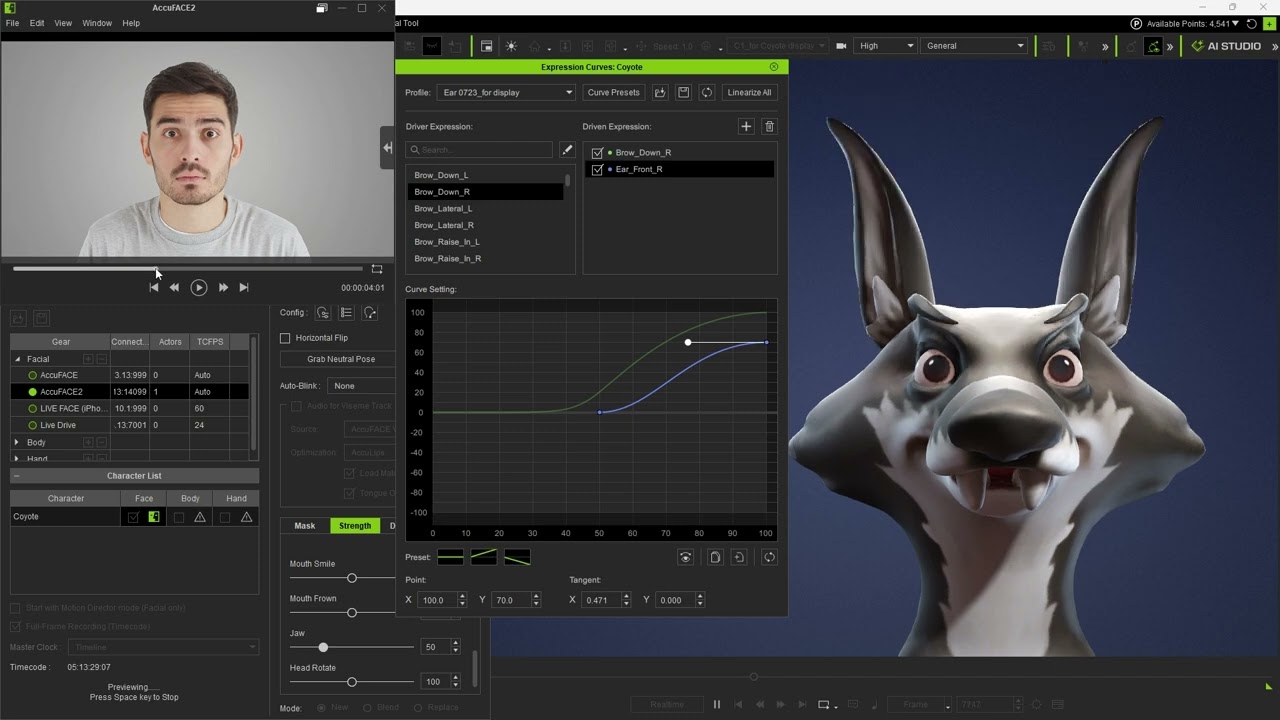Open the Auto-Blink None dropdown

pyautogui.click(x=360, y=385)
